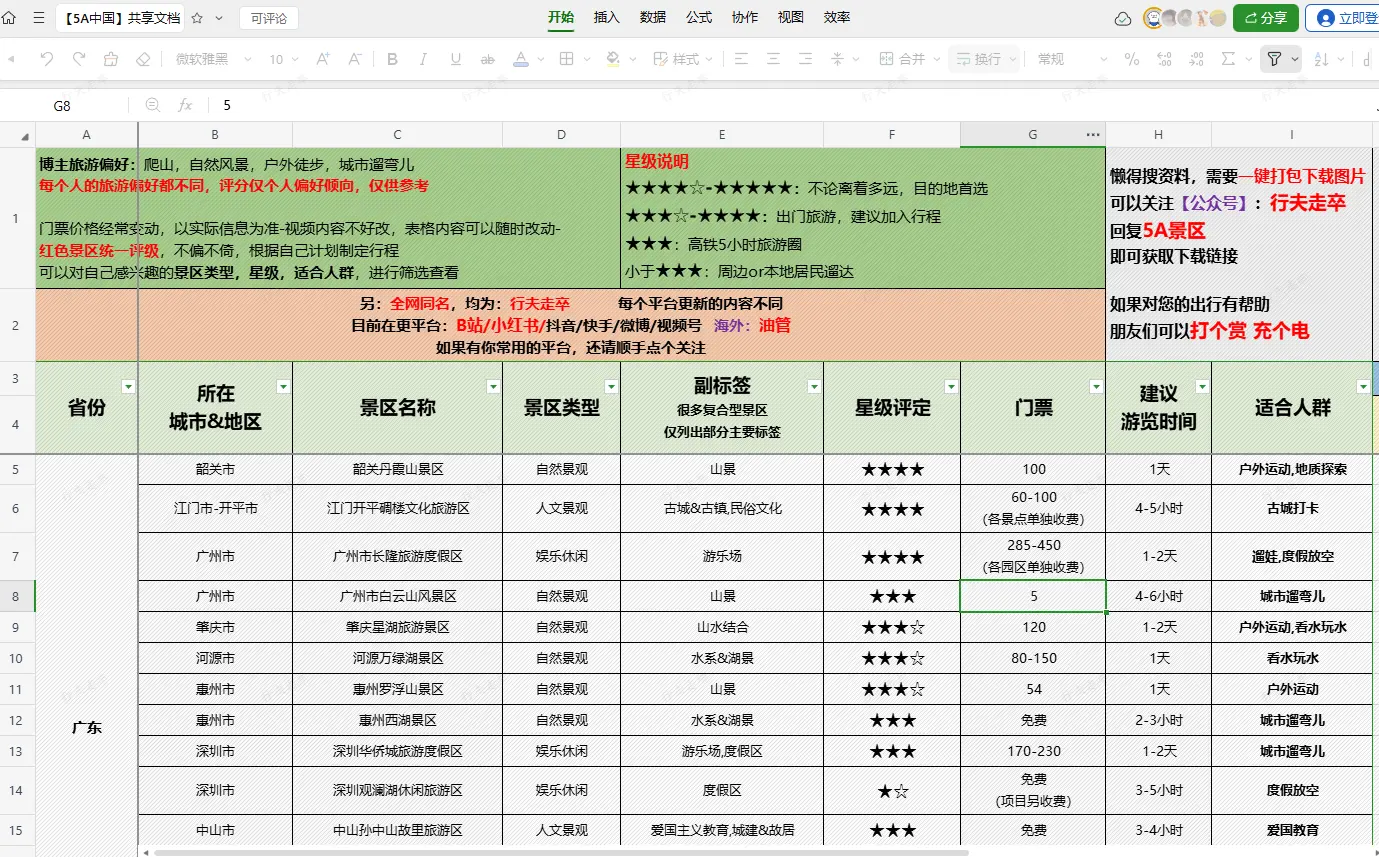Toggle bold formatting

click(x=392, y=59)
